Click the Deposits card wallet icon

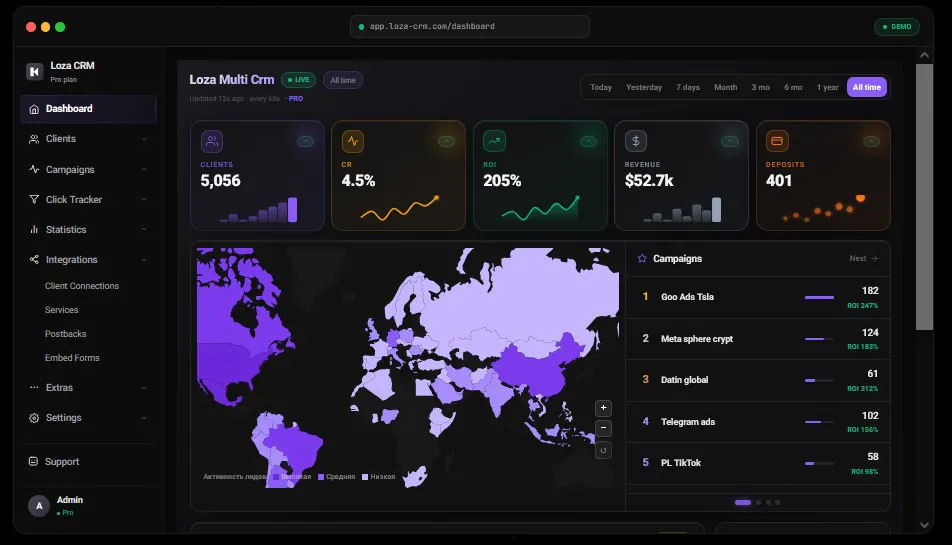777,141
